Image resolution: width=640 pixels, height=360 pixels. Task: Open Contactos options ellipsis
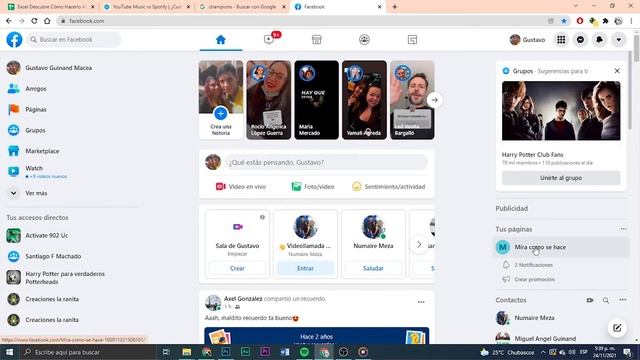click(x=622, y=300)
